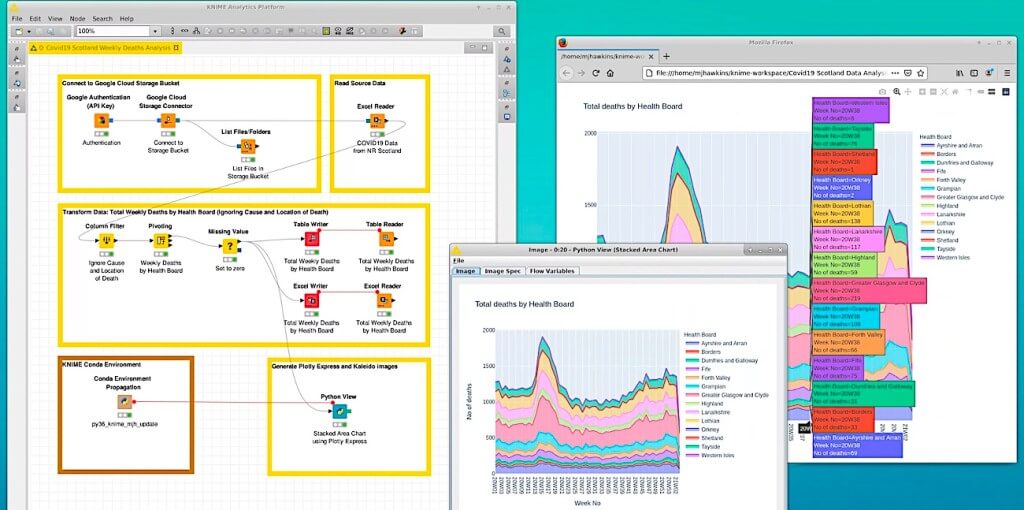This screenshot has height=510, width=1024.
Task: Open the Node menu in KNIME
Action: point(77,19)
